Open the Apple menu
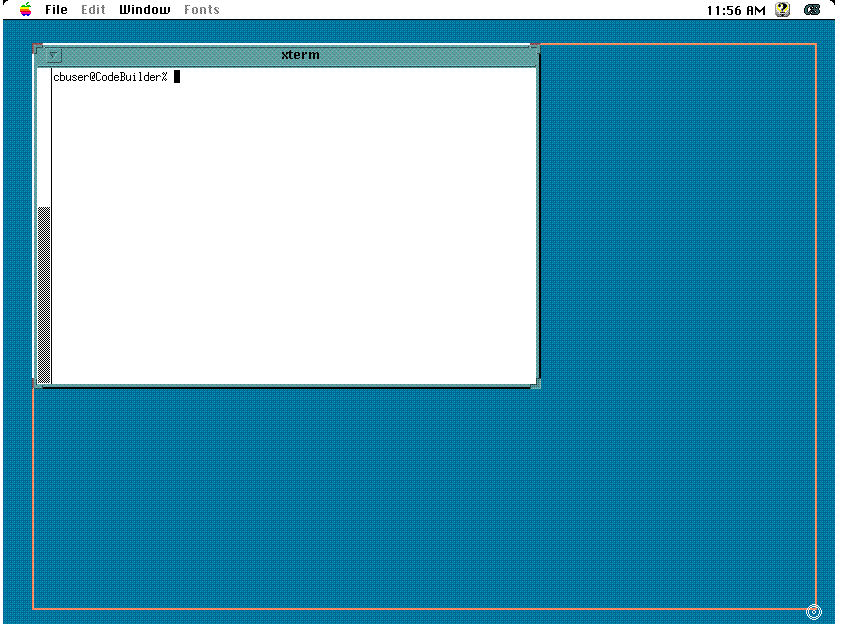 [25, 10]
